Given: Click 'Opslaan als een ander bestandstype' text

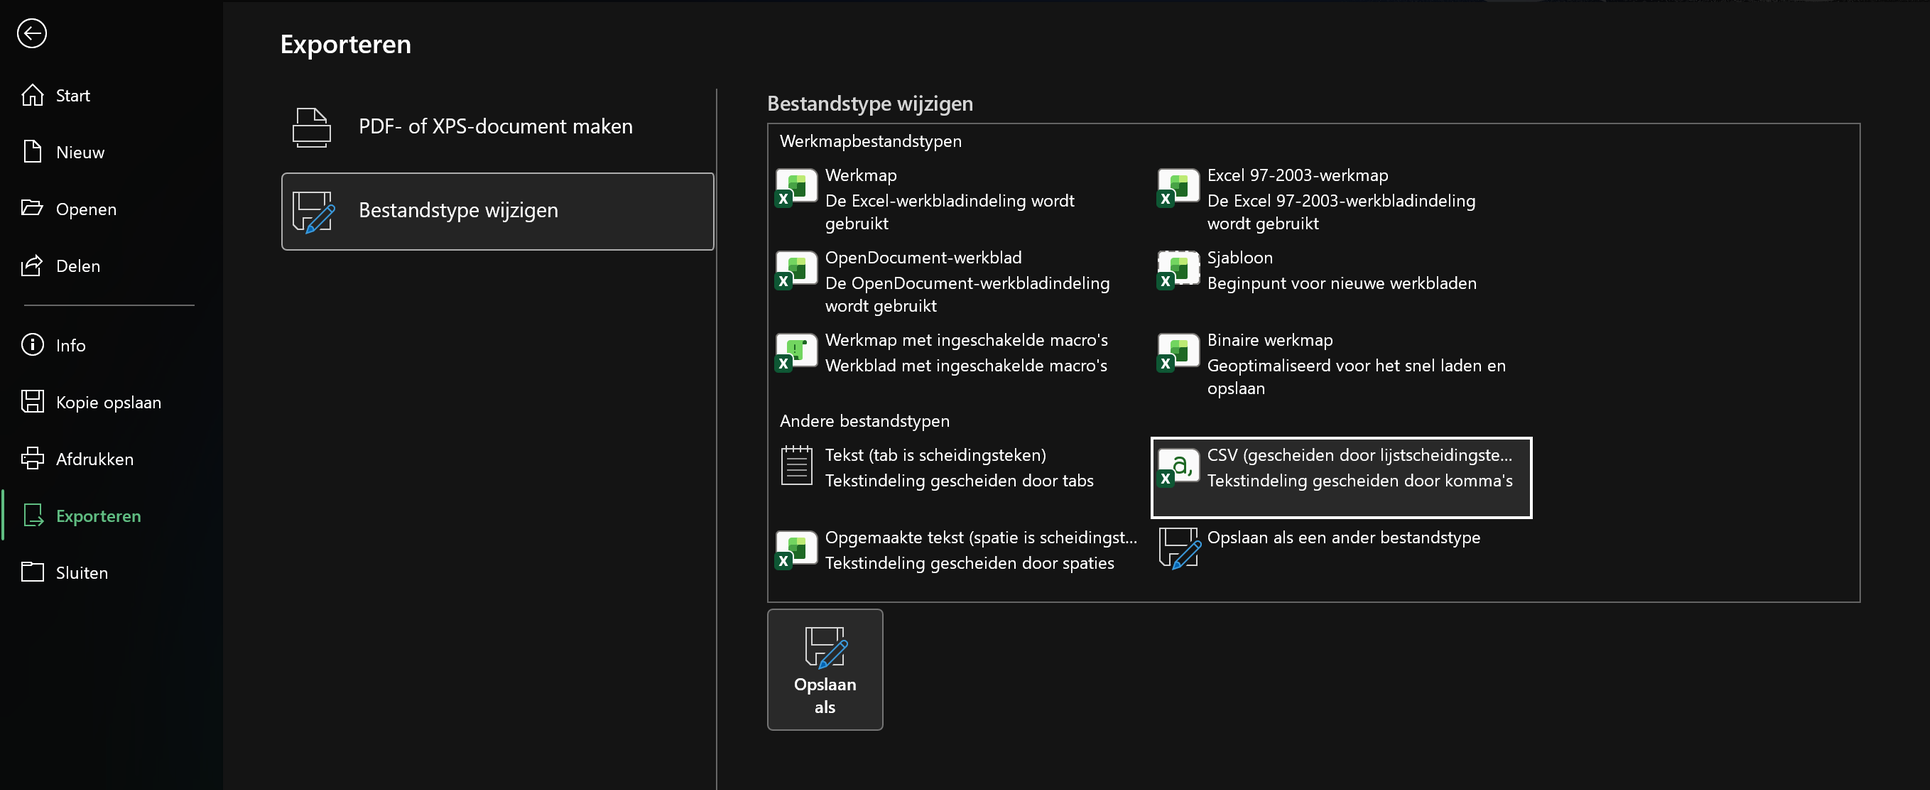Looking at the screenshot, I should tap(1344, 537).
